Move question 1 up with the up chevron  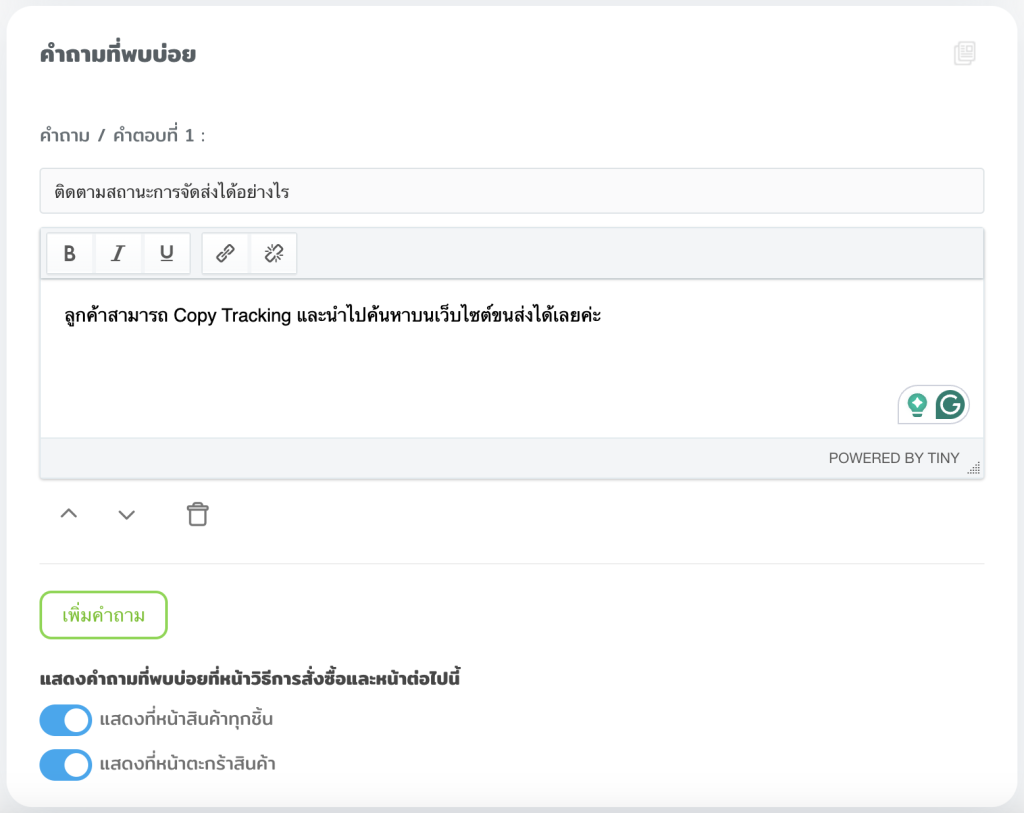point(69,515)
